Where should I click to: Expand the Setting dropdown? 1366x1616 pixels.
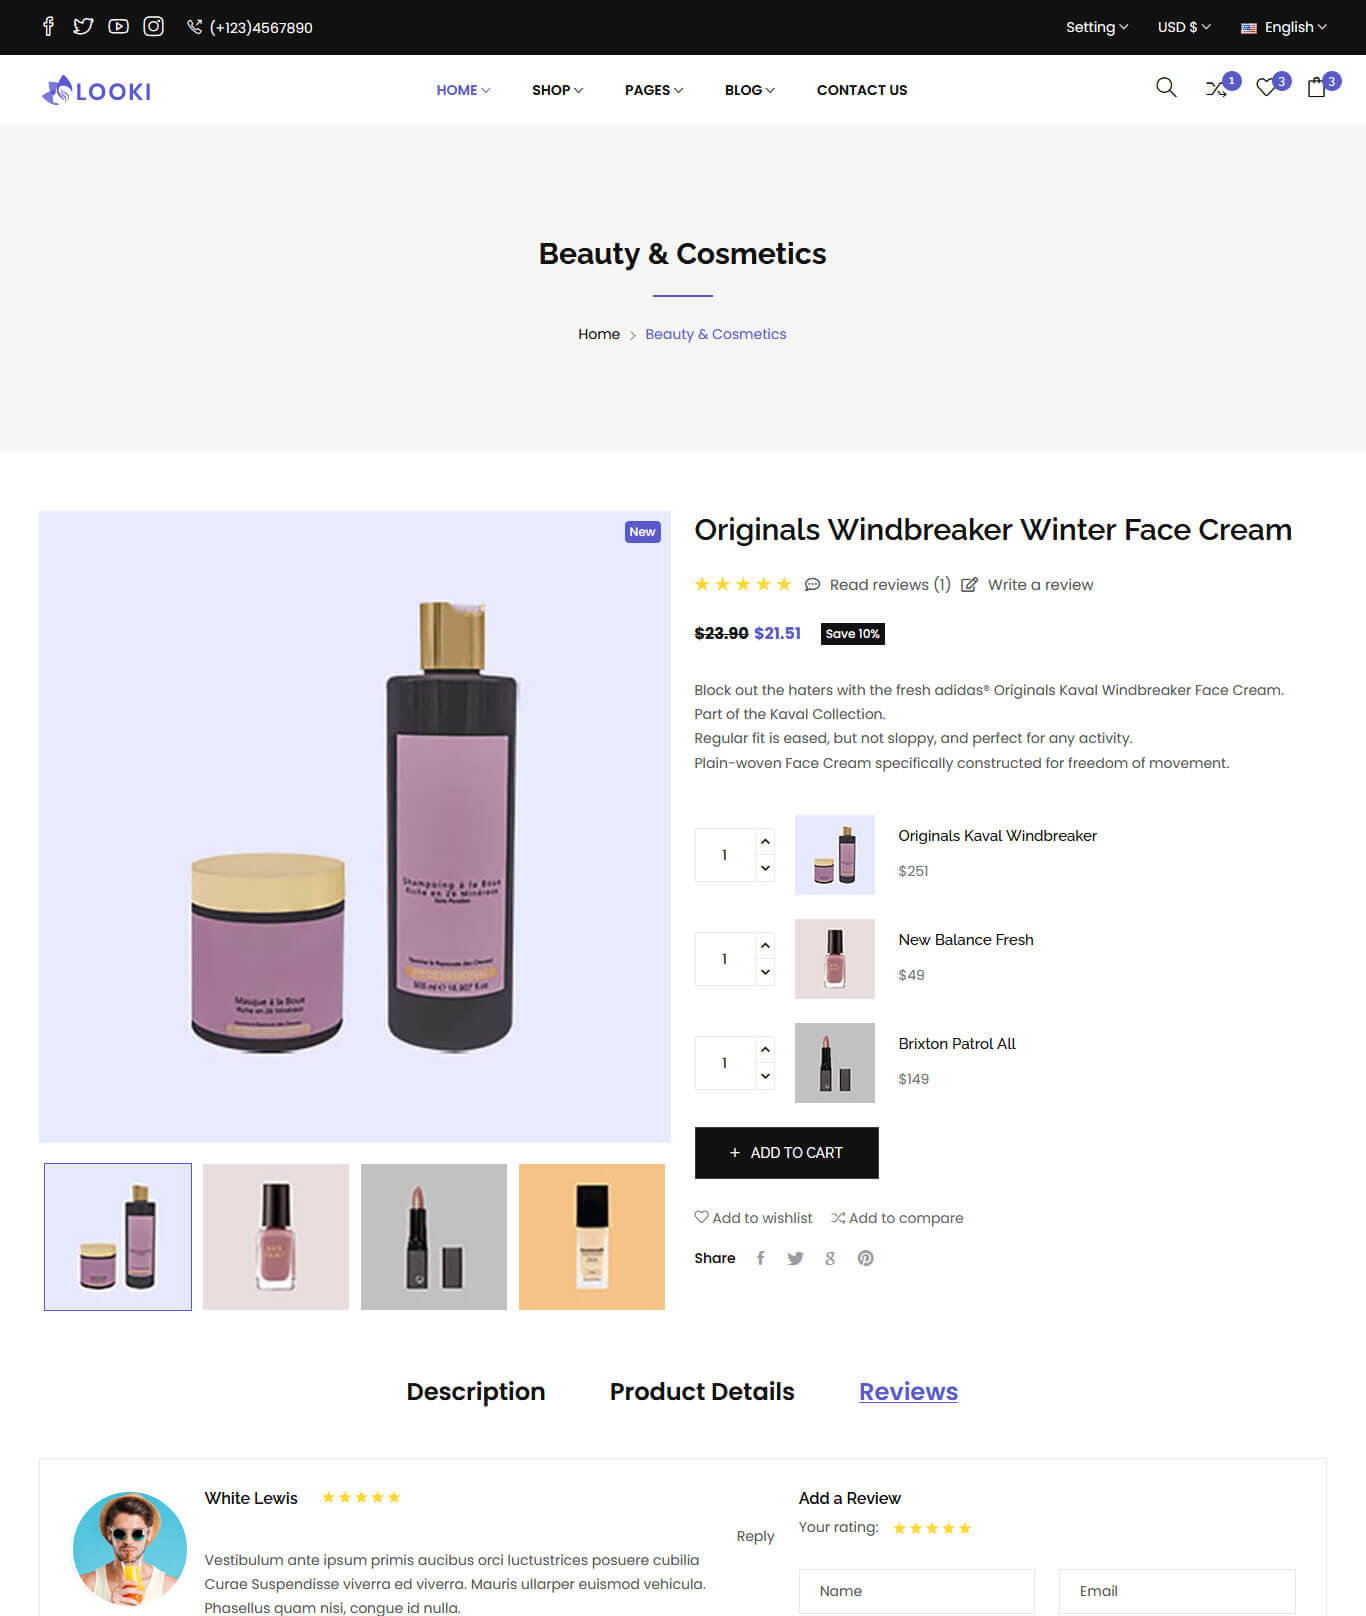coord(1097,27)
